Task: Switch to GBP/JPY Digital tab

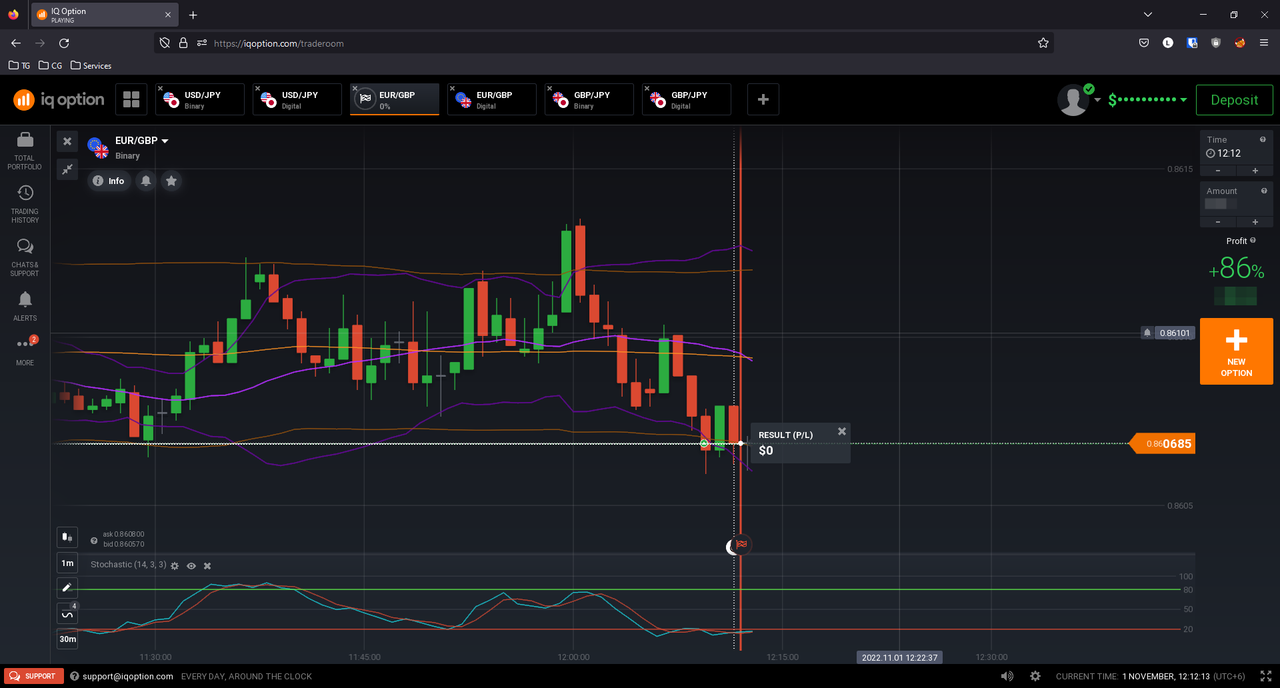Action: click(687, 100)
